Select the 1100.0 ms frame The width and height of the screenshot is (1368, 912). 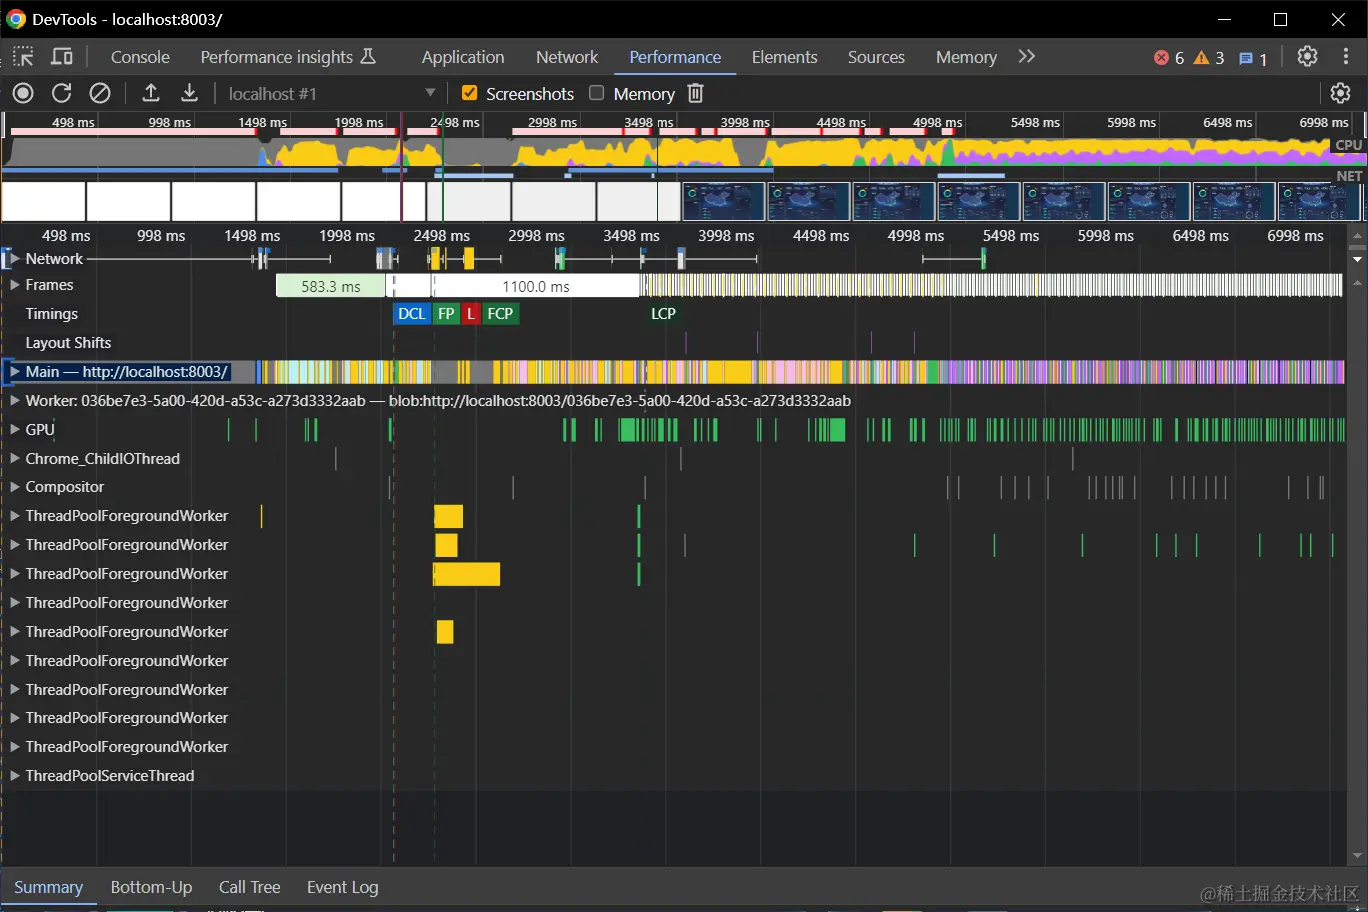click(536, 286)
